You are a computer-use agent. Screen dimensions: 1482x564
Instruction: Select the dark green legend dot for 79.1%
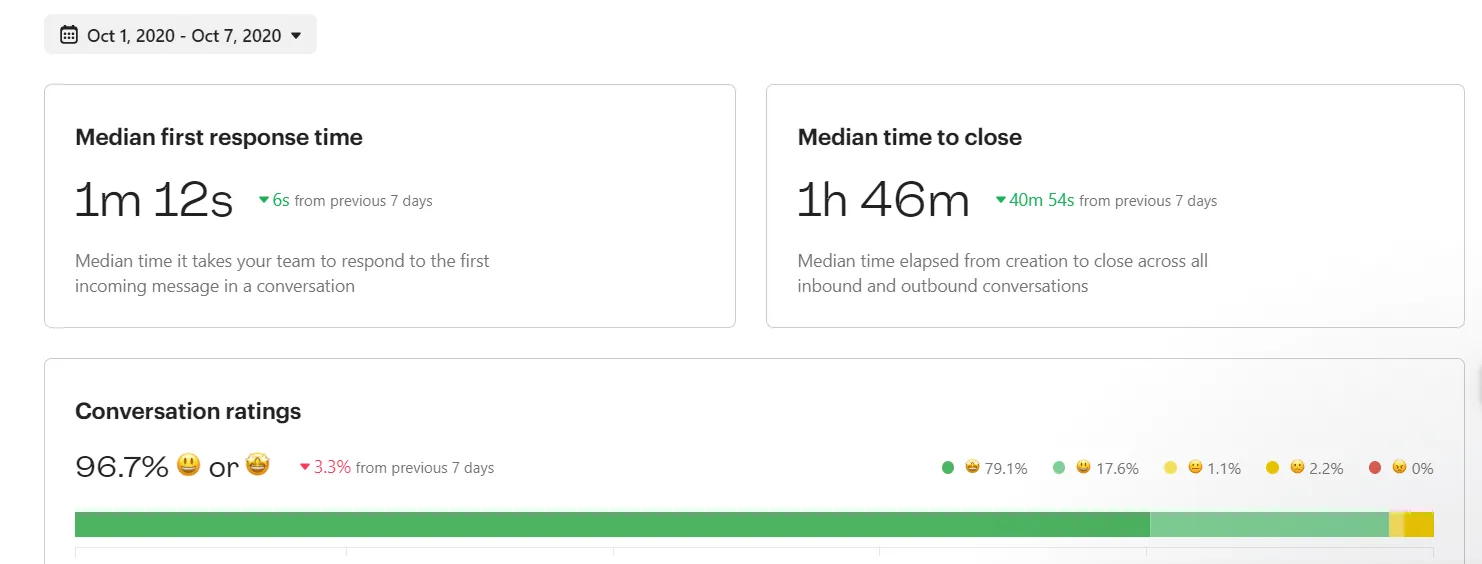(948, 467)
